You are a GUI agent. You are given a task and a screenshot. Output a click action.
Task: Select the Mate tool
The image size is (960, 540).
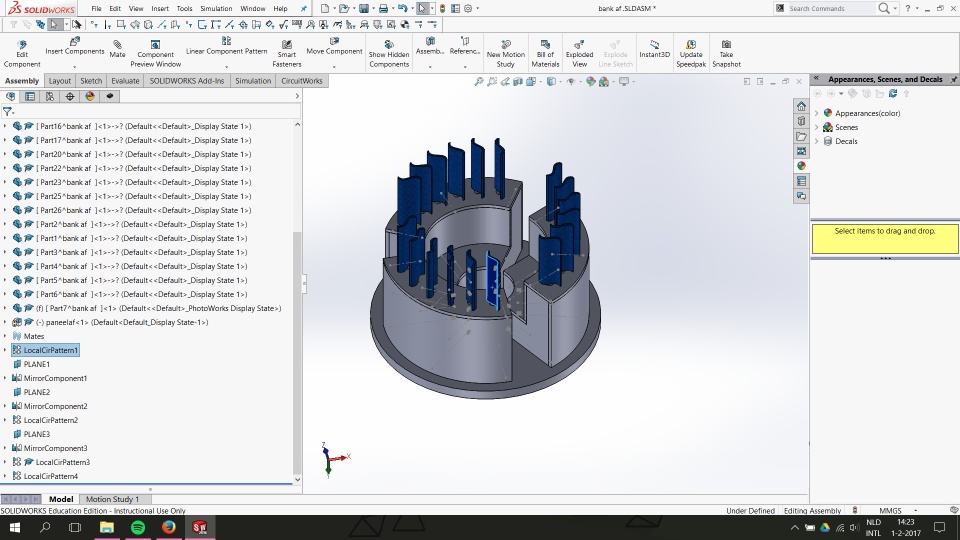click(x=117, y=49)
